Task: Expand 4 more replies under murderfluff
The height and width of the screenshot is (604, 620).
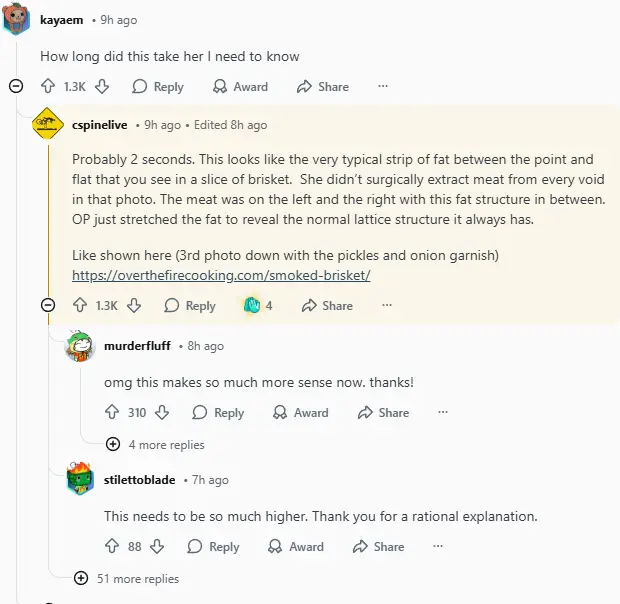Action: coord(112,444)
